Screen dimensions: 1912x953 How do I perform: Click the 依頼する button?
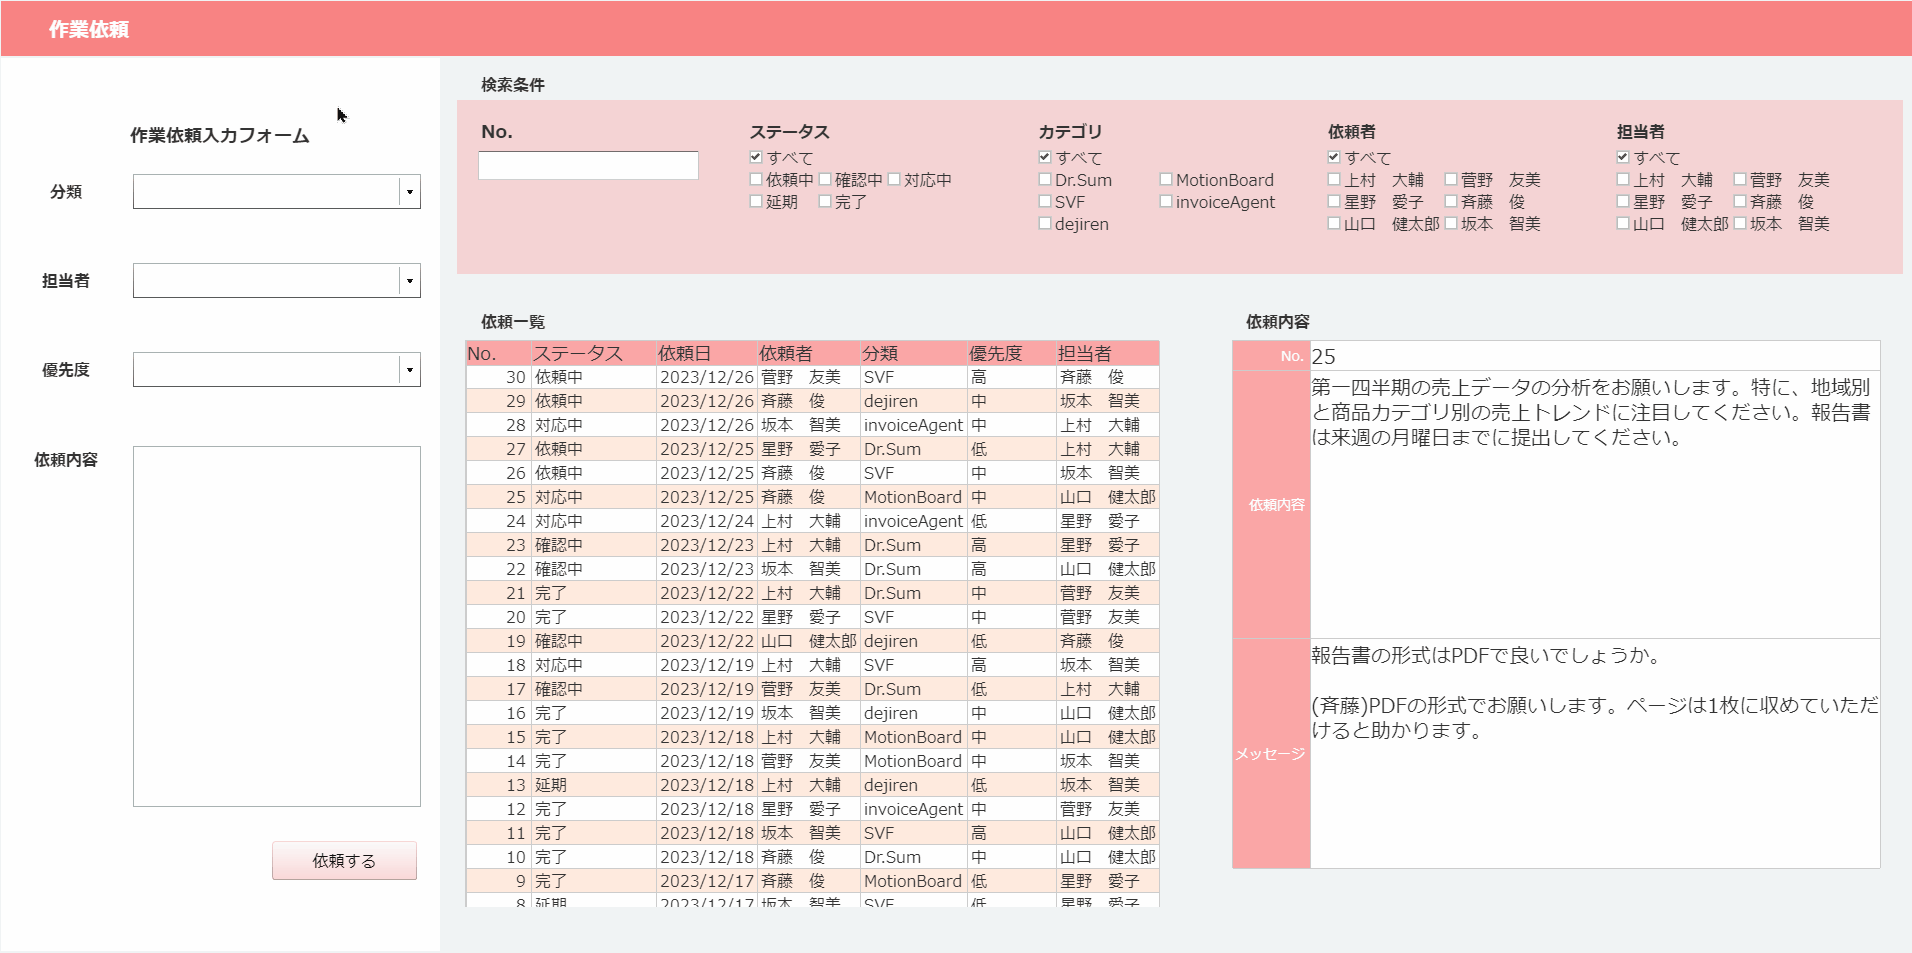[344, 860]
